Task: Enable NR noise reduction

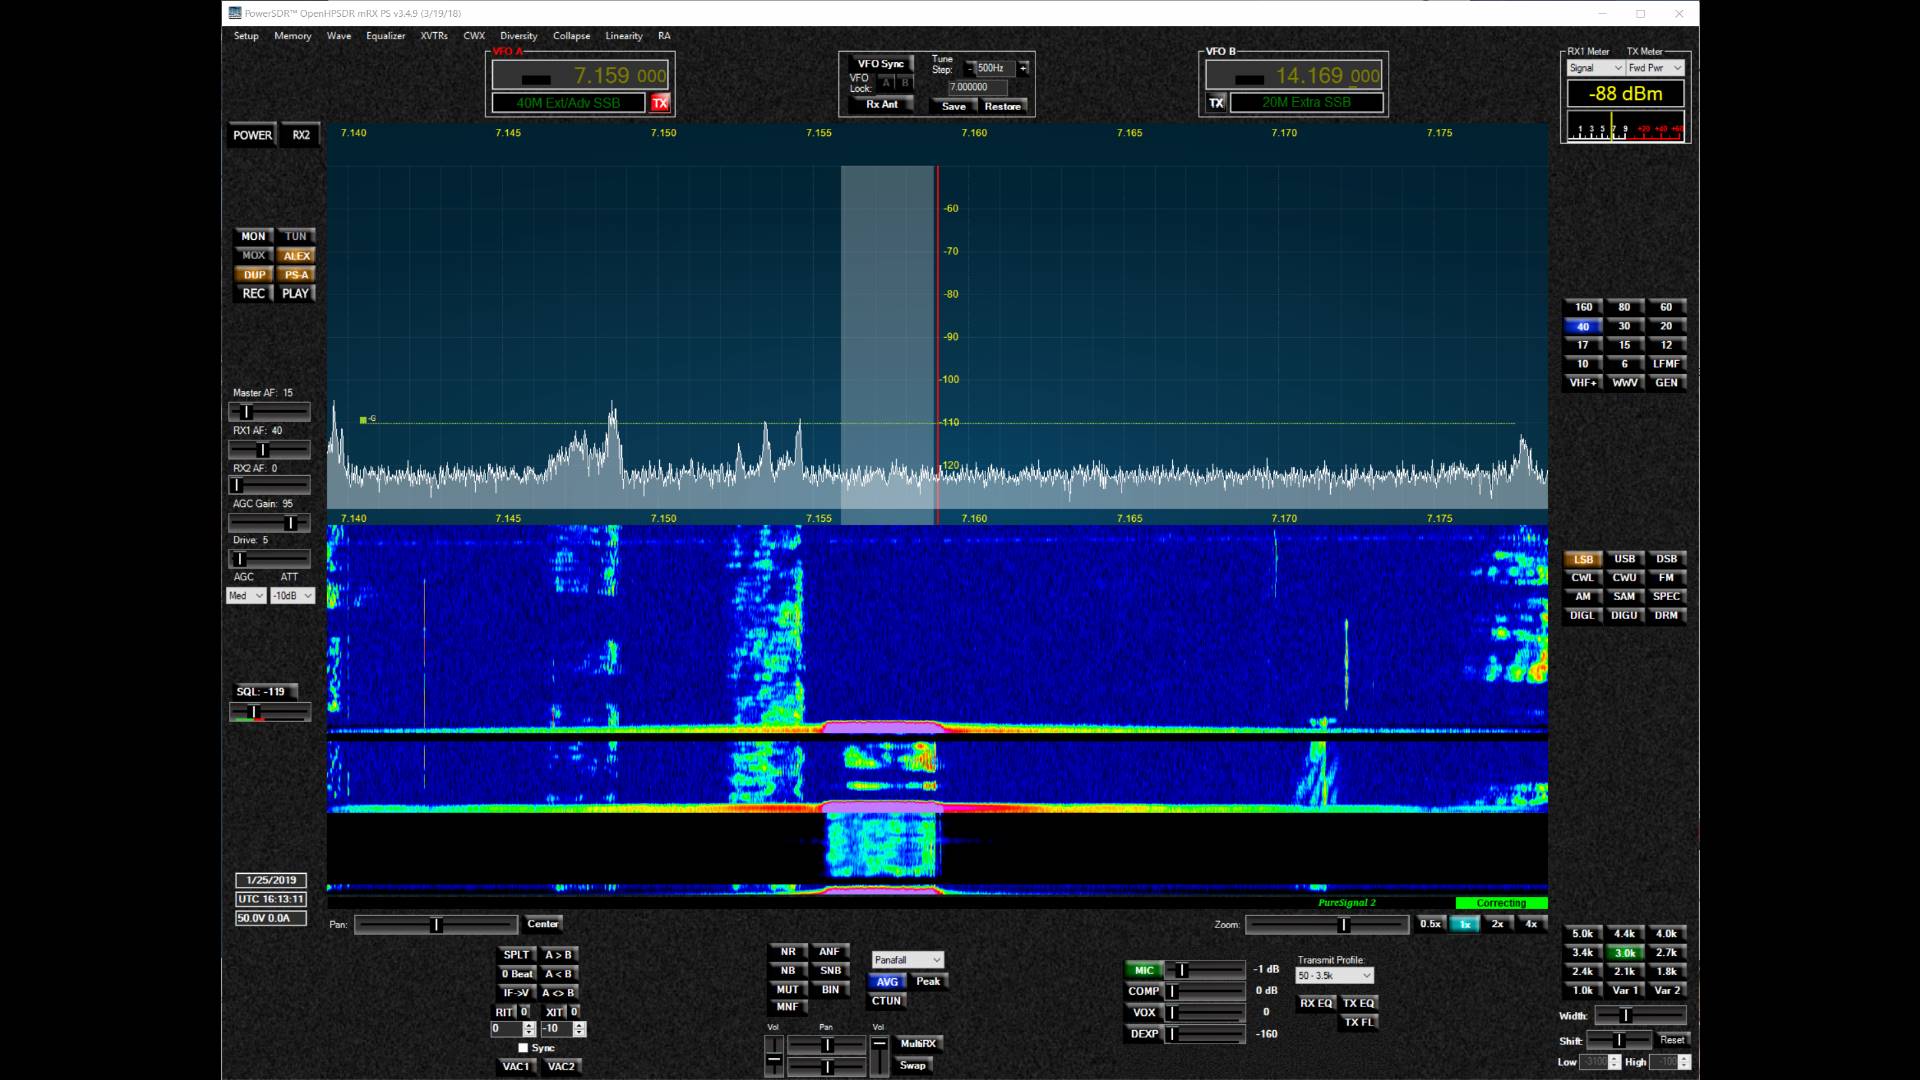Action: pos(788,952)
